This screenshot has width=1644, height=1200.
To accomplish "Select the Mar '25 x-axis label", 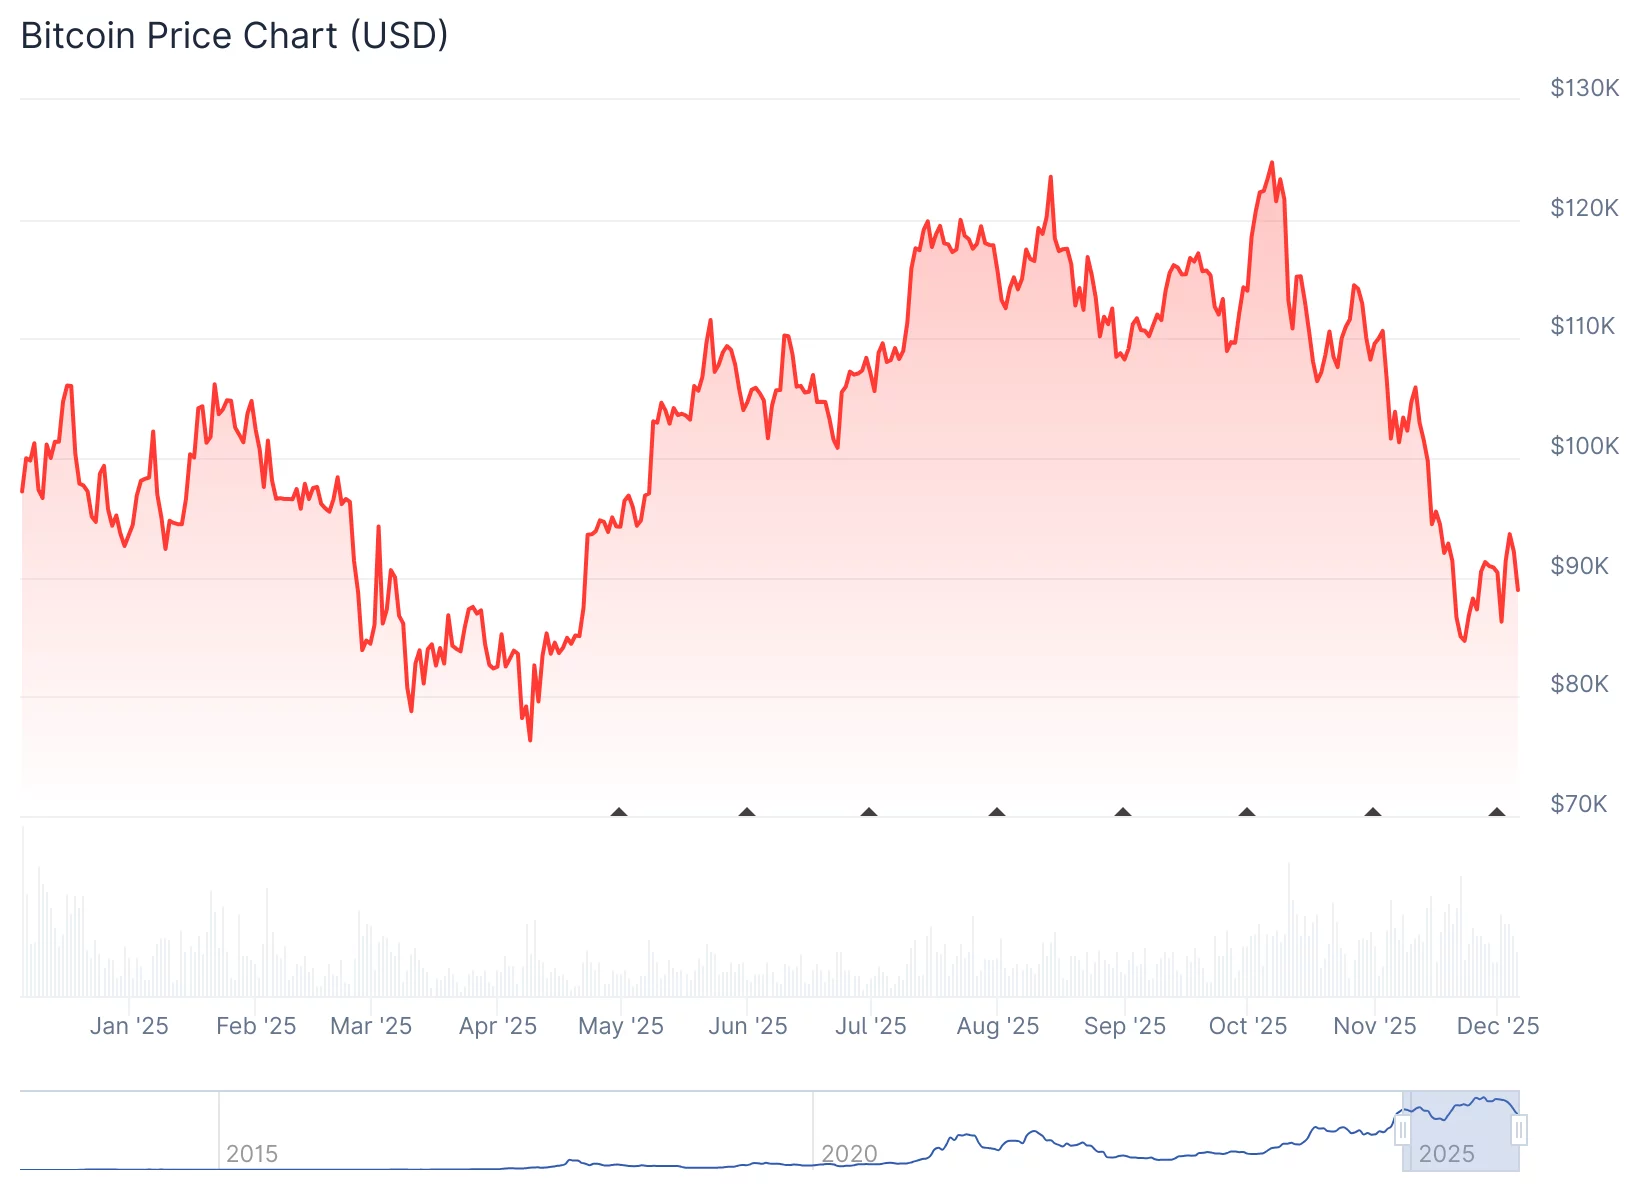I will pyautogui.click(x=371, y=1026).
